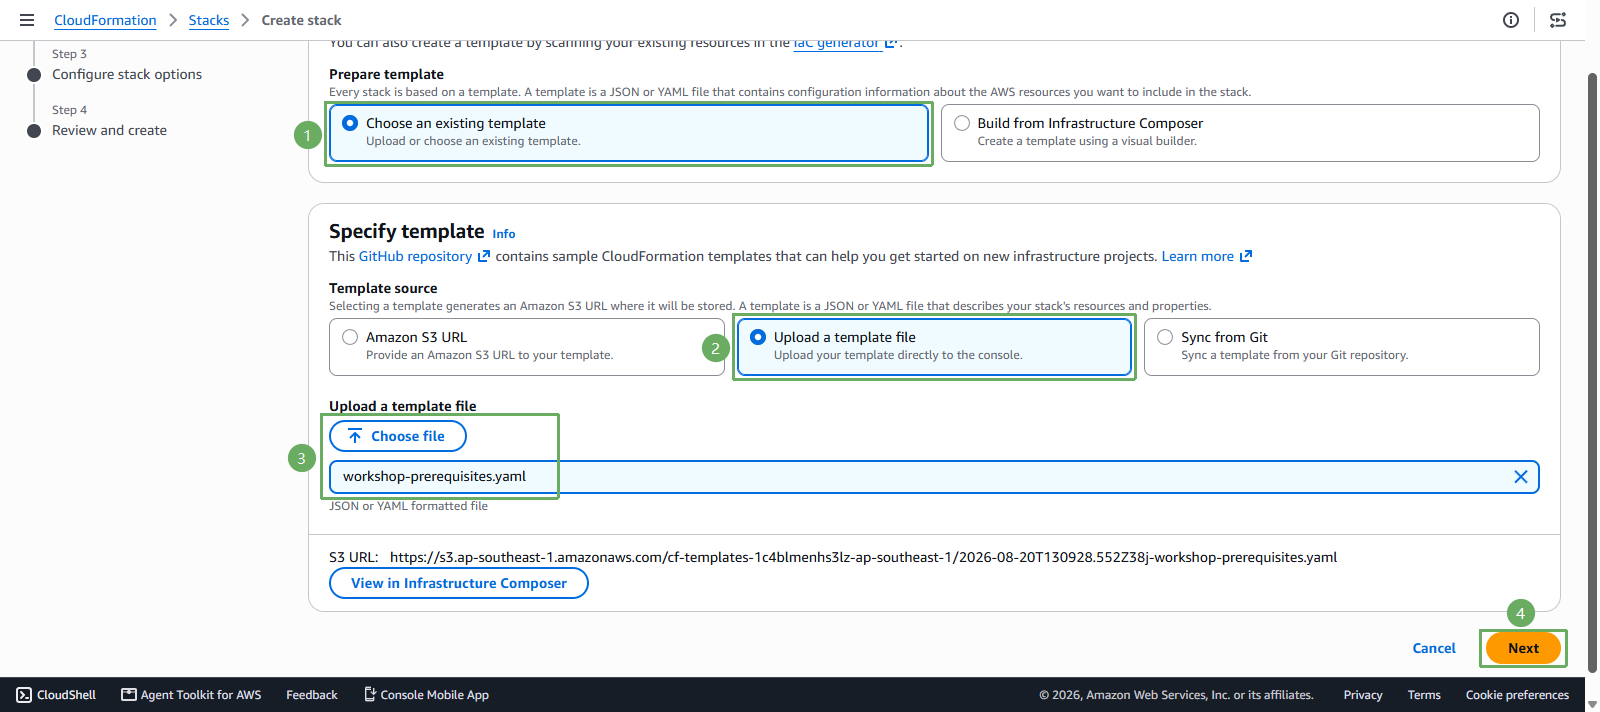This screenshot has height=712, width=1600.
Task: Click the Choose file button
Action: pyautogui.click(x=398, y=436)
